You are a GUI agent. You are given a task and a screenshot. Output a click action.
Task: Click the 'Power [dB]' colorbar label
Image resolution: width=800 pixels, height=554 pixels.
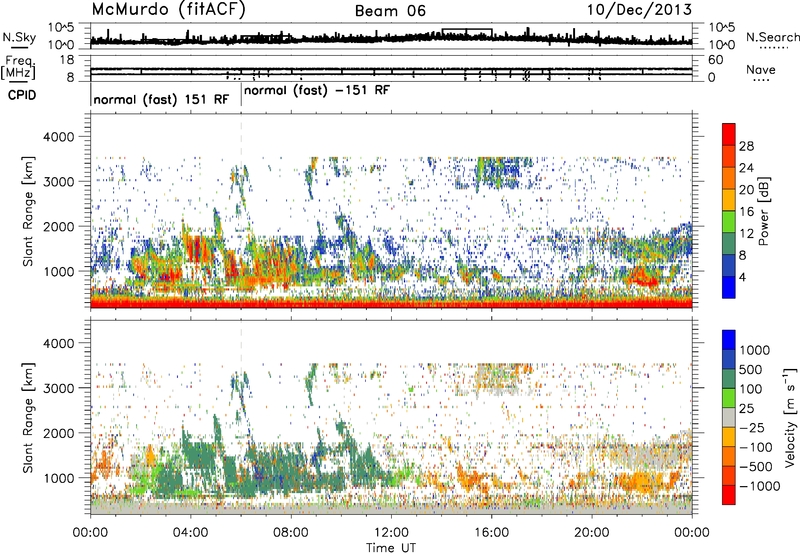[x=763, y=211]
